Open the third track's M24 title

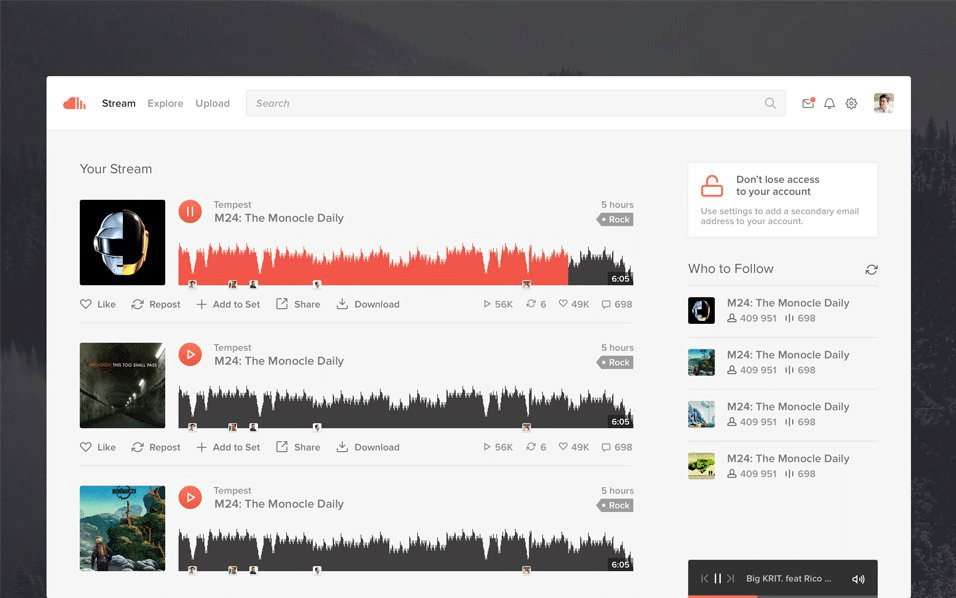pyautogui.click(x=279, y=504)
